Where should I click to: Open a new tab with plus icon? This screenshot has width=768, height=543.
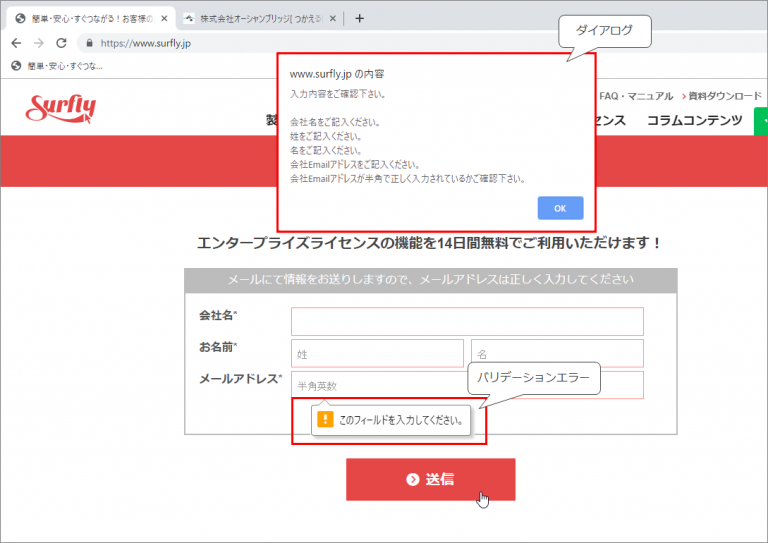[x=360, y=18]
